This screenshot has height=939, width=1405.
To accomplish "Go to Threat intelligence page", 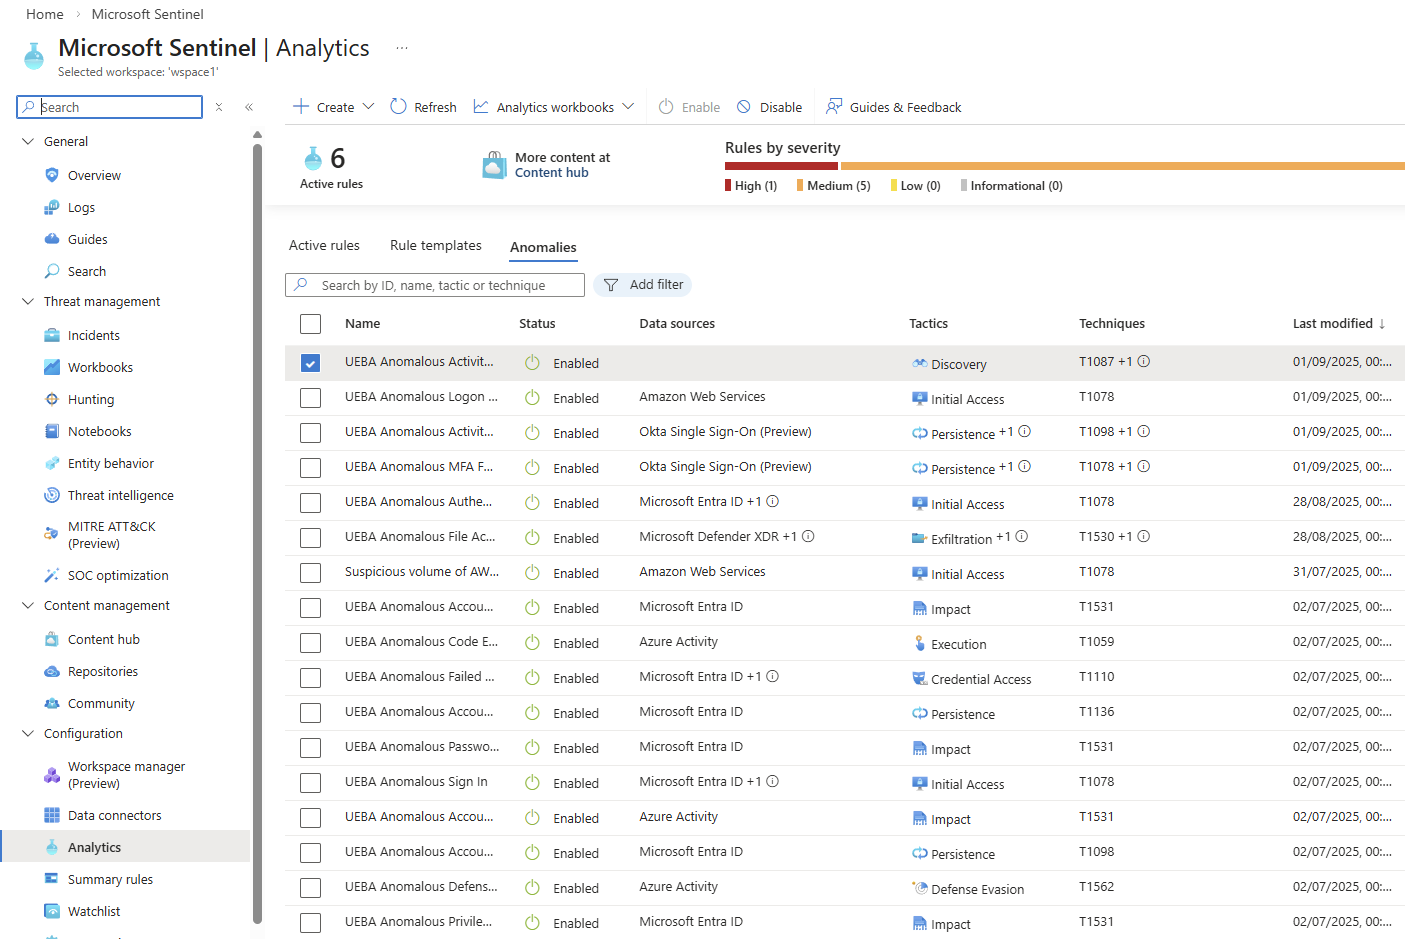I will (x=120, y=496).
